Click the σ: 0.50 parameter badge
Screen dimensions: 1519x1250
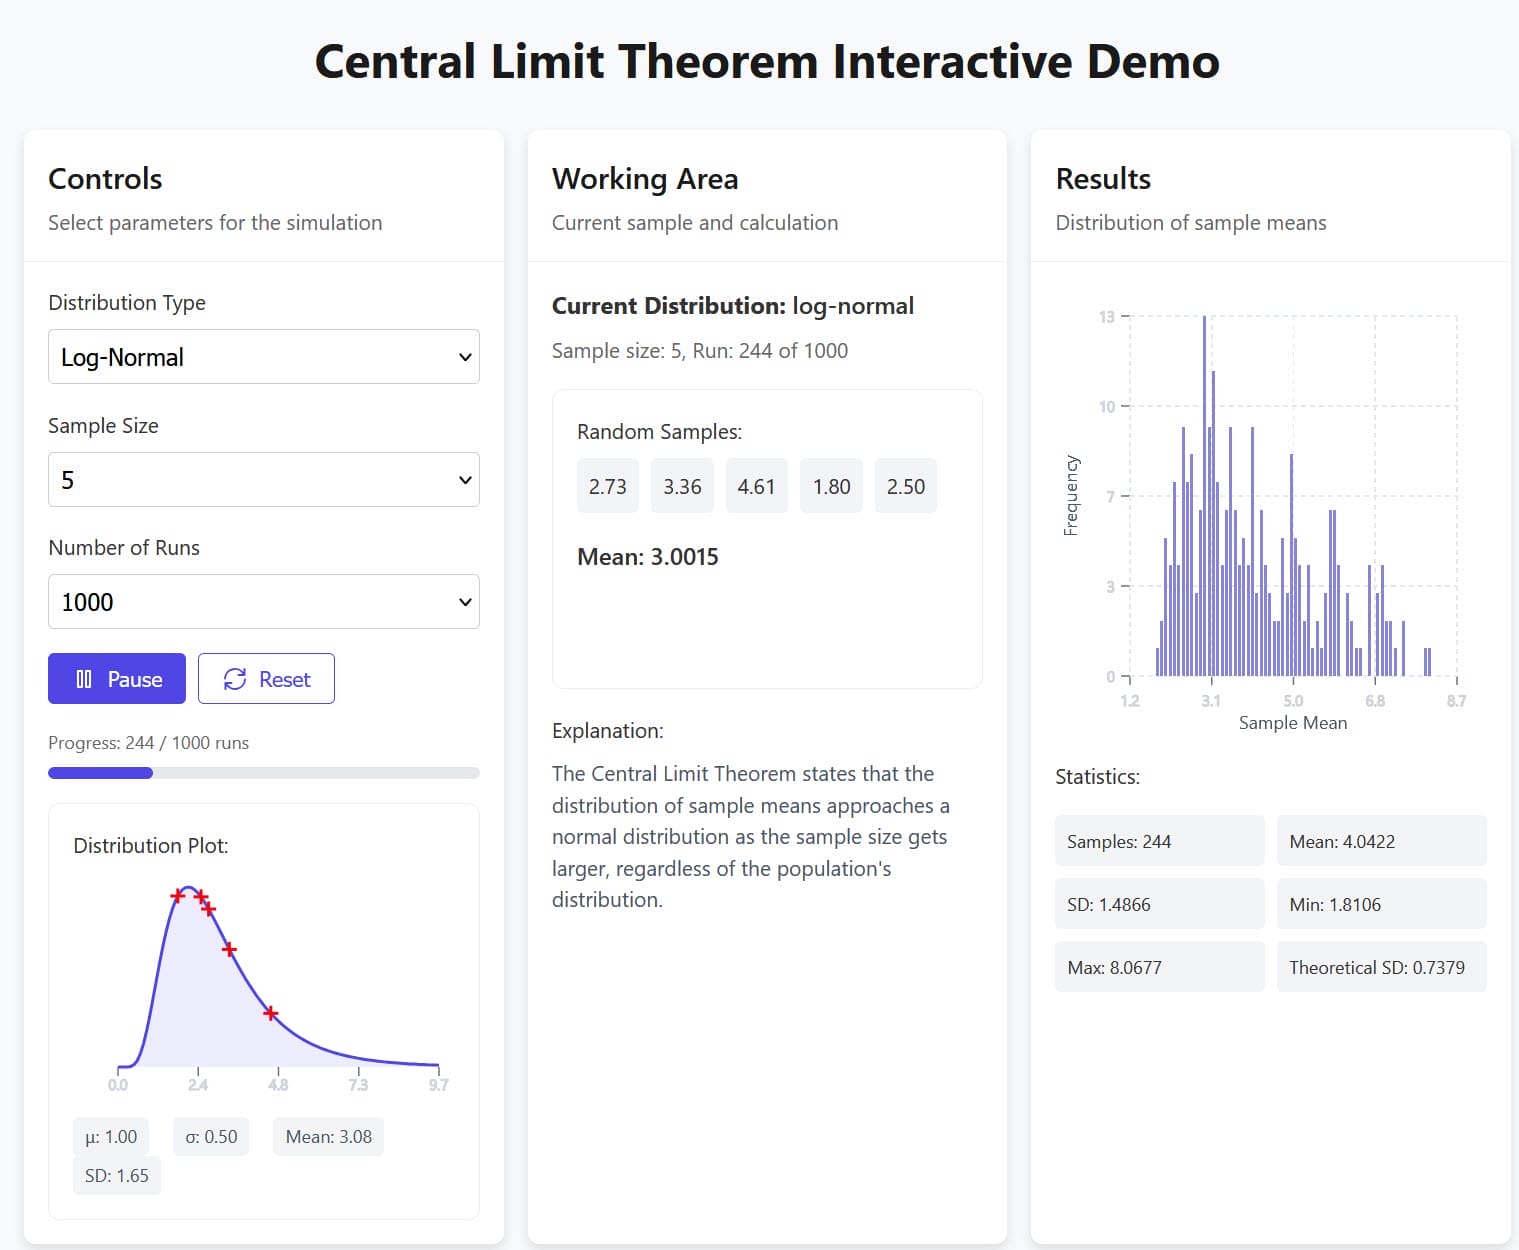coord(211,1137)
